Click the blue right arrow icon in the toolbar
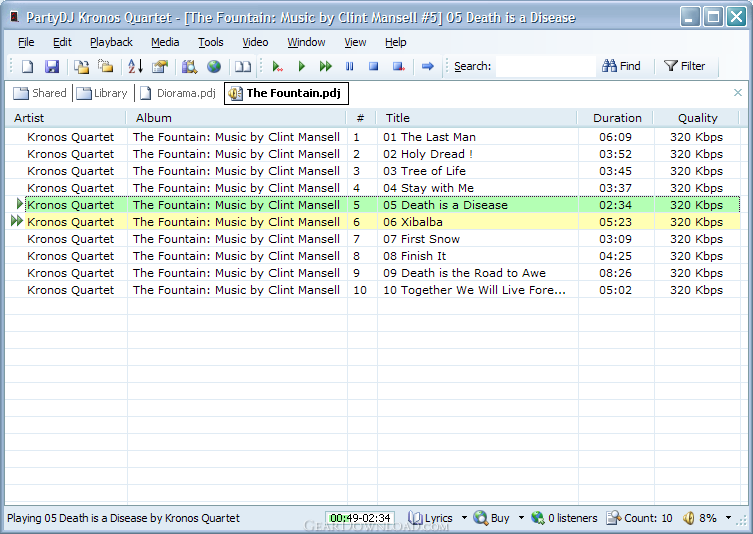 click(427, 66)
